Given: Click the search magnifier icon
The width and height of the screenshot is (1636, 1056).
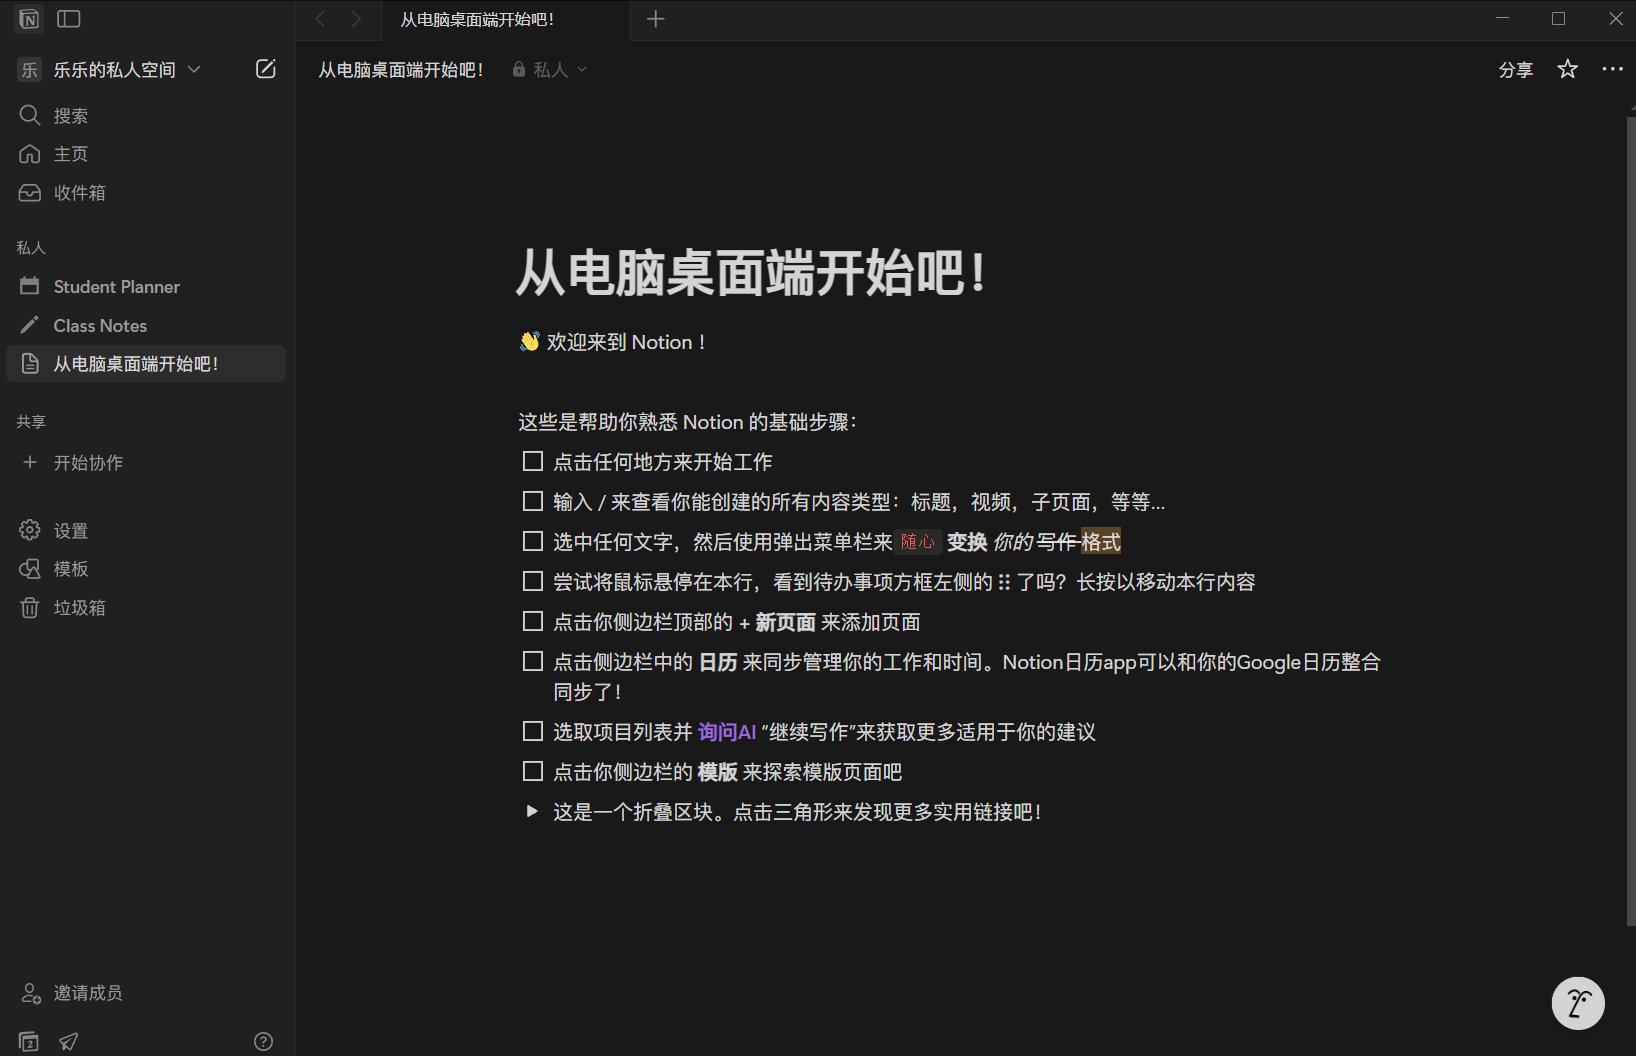Looking at the screenshot, I should tap(30, 115).
